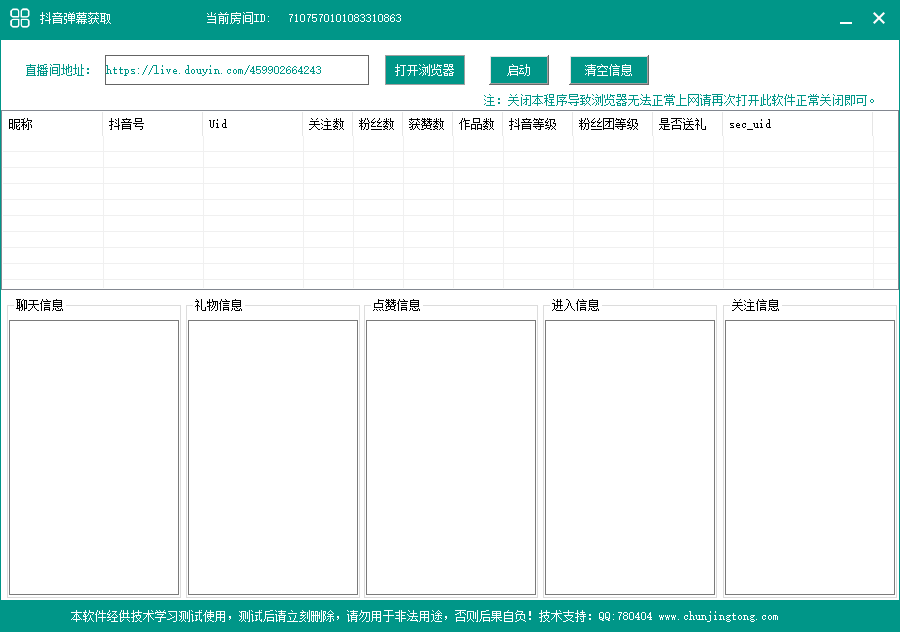This screenshot has height=632, width=900.
Task: Focus the 点赞信息 text box
Action: click(x=451, y=457)
